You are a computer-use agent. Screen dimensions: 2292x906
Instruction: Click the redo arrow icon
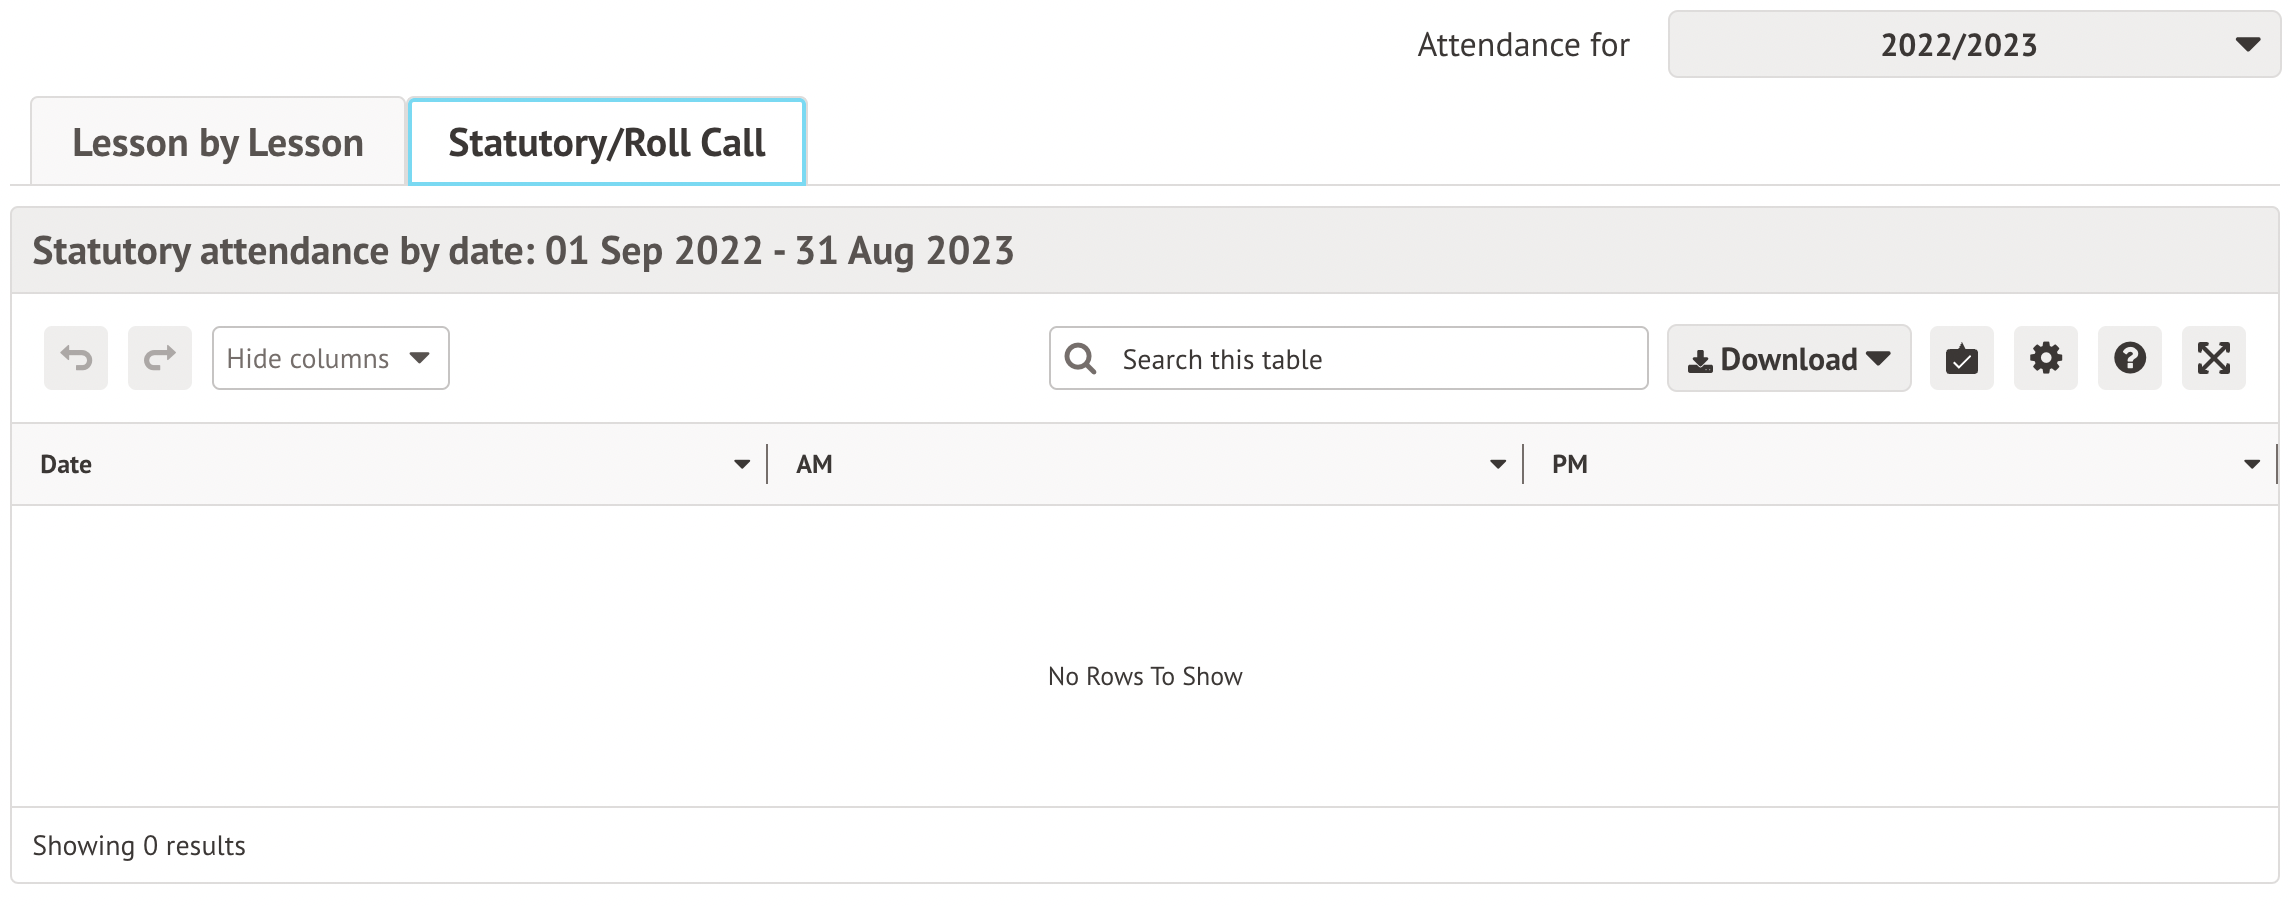160,358
